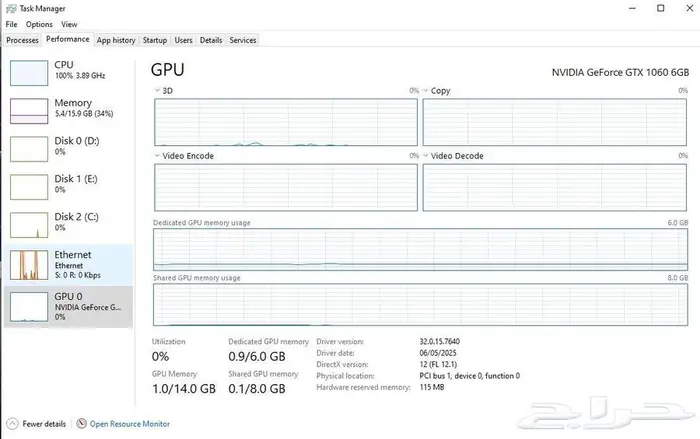This screenshot has width=700, height=439.
Task: Click the Open Resource Monitor link
Action: (x=130, y=424)
